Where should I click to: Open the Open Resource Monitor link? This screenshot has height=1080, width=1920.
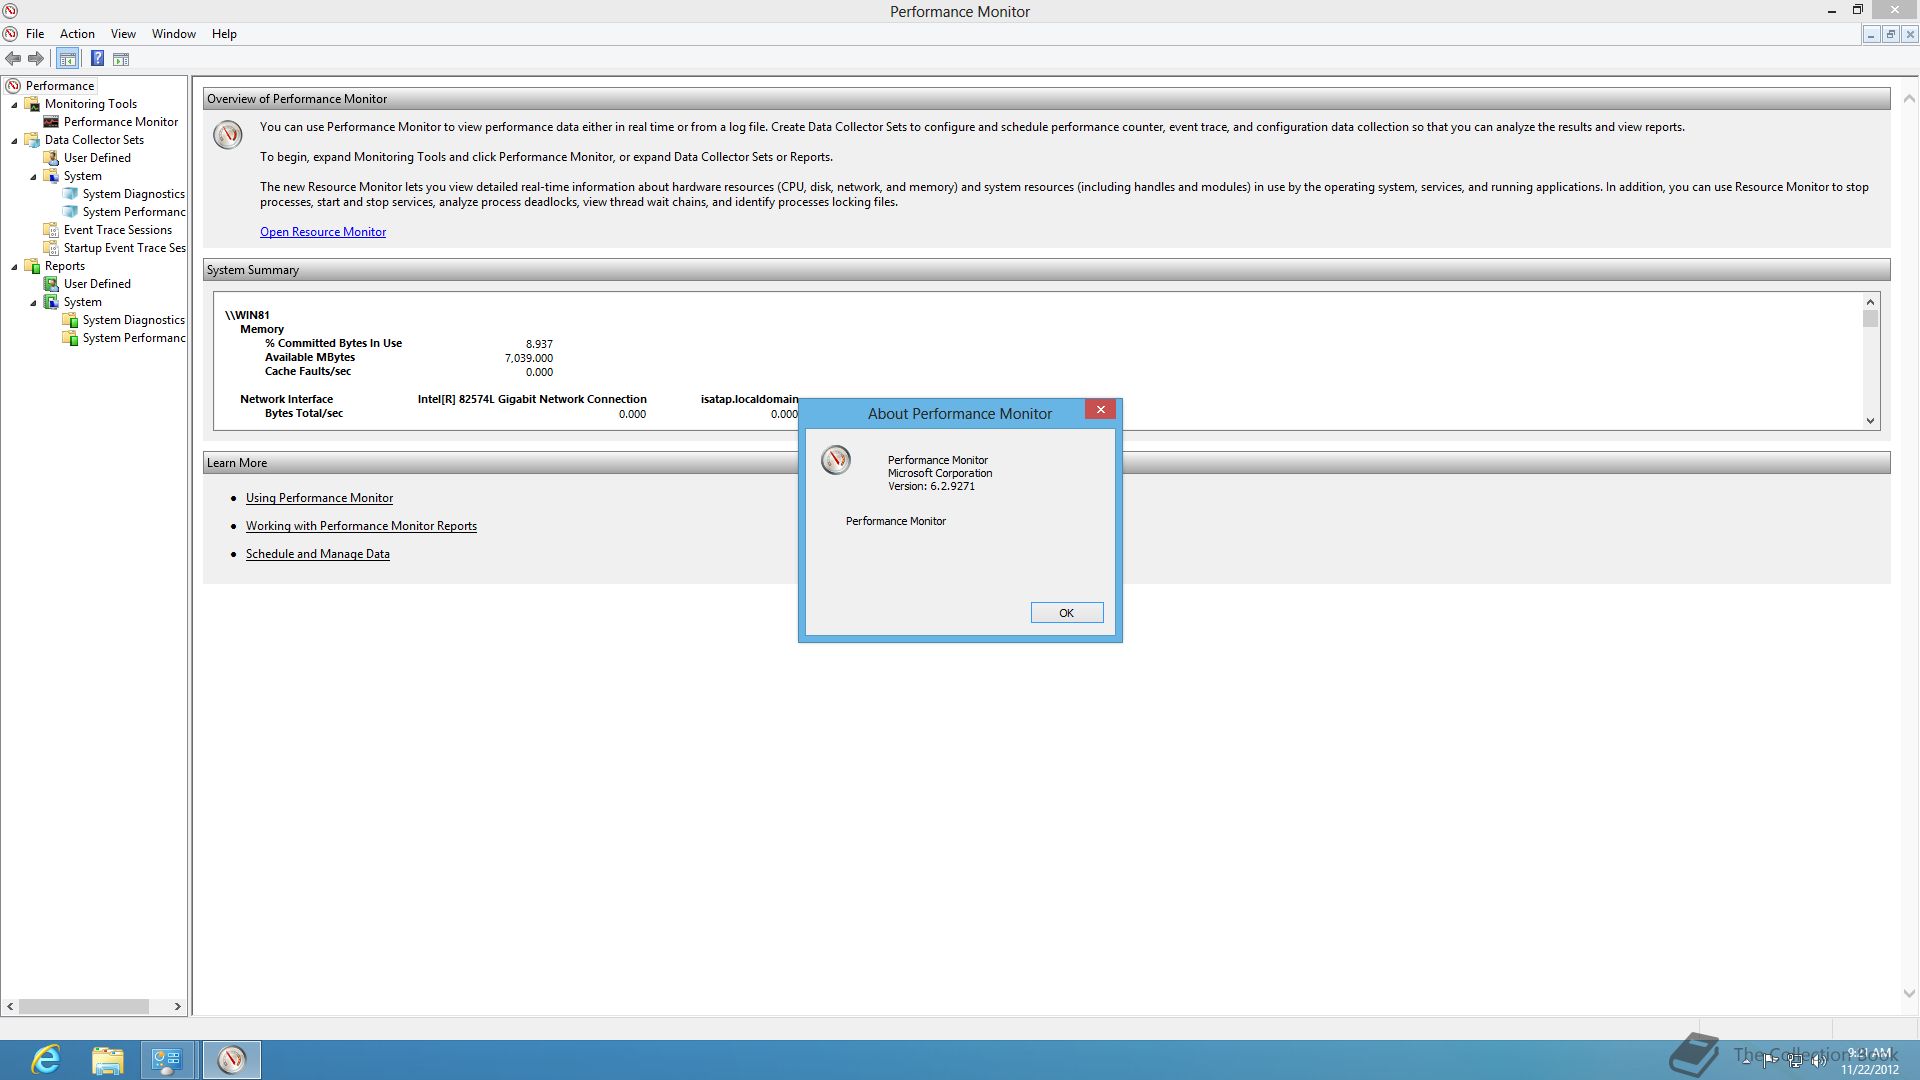323,232
